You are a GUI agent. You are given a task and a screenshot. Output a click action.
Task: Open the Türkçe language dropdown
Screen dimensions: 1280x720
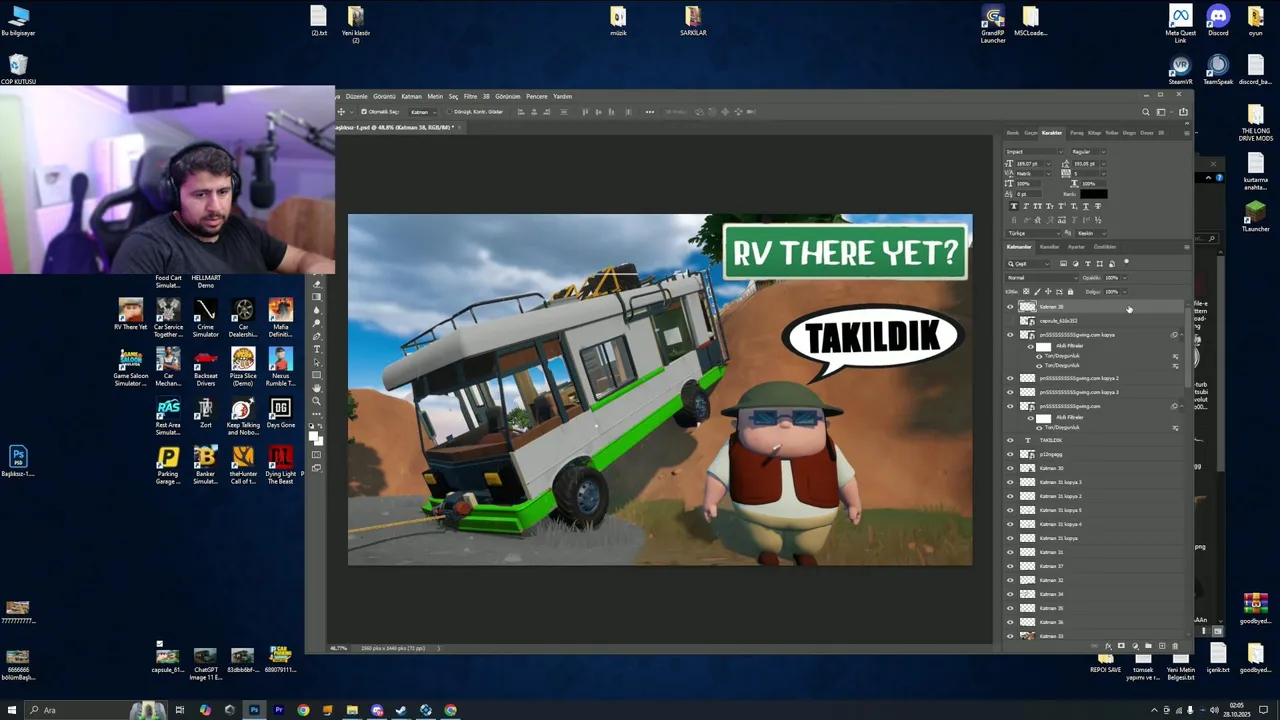coord(1033,233)
